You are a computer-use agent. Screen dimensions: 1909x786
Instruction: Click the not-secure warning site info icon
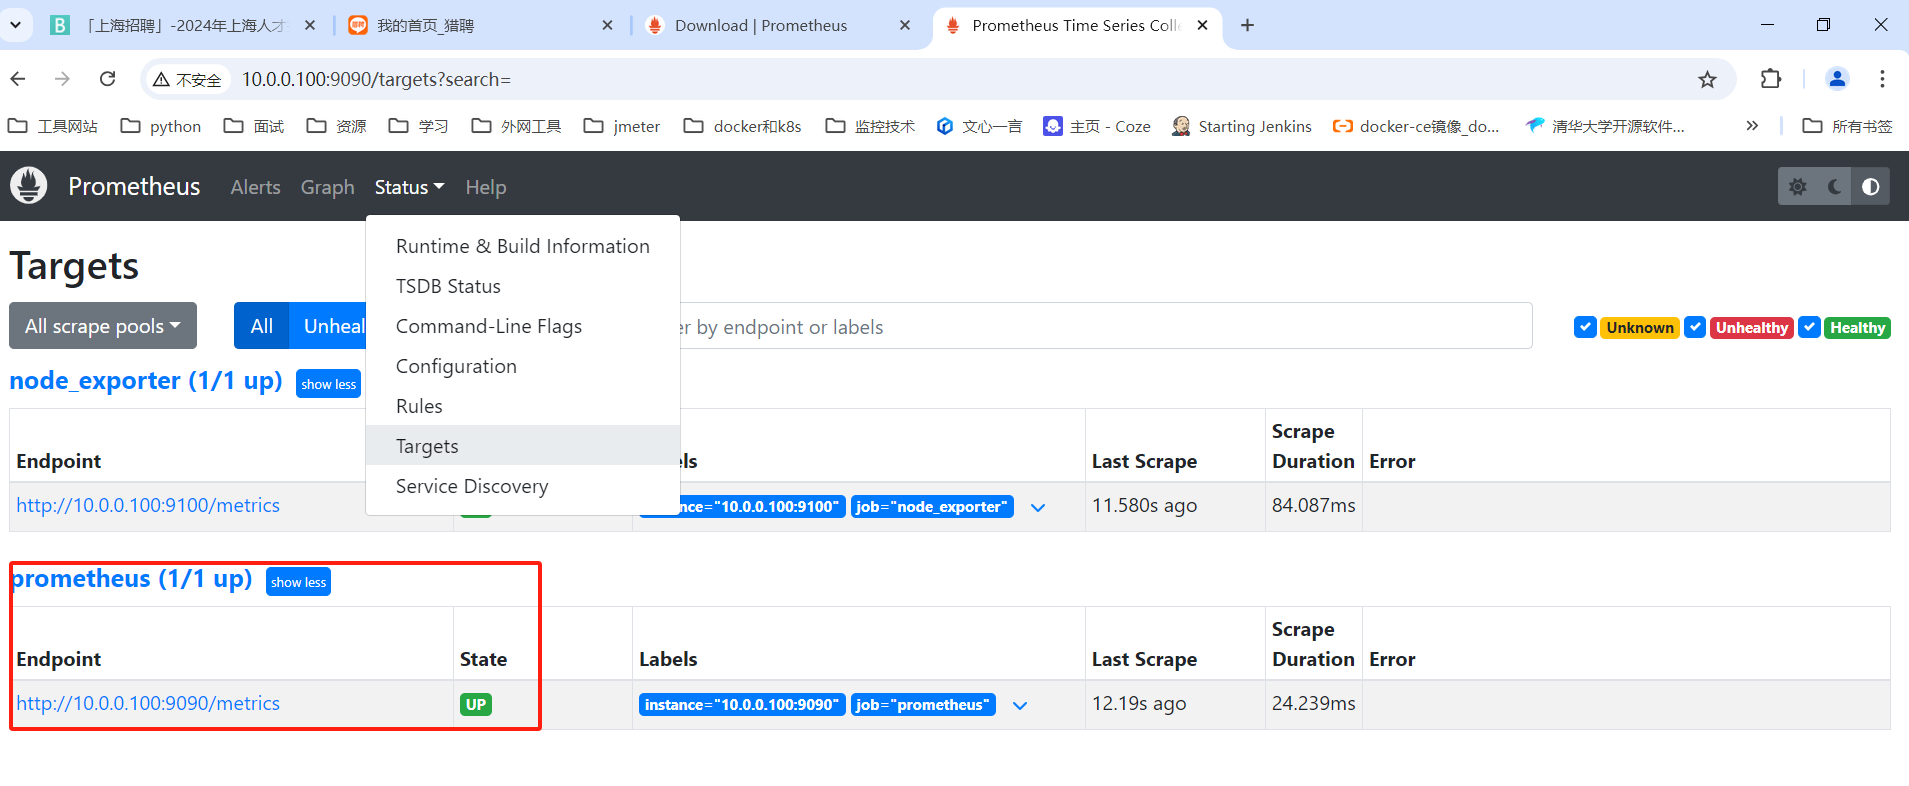click(187, 79)
